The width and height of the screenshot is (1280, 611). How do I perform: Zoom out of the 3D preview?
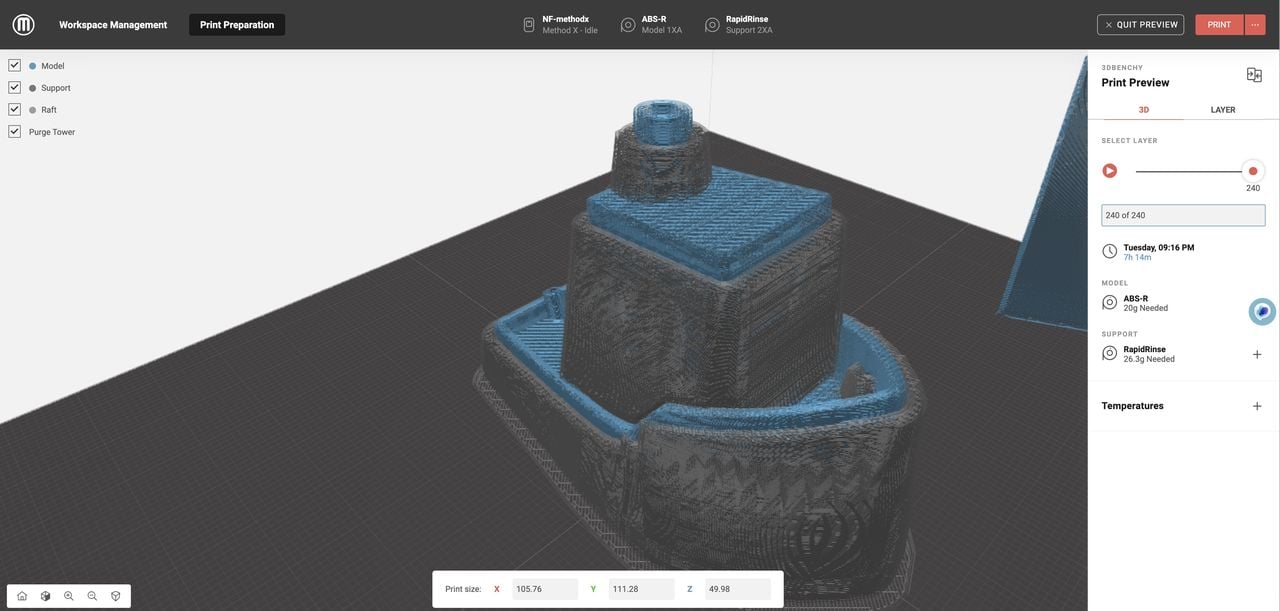pos(92,596)
